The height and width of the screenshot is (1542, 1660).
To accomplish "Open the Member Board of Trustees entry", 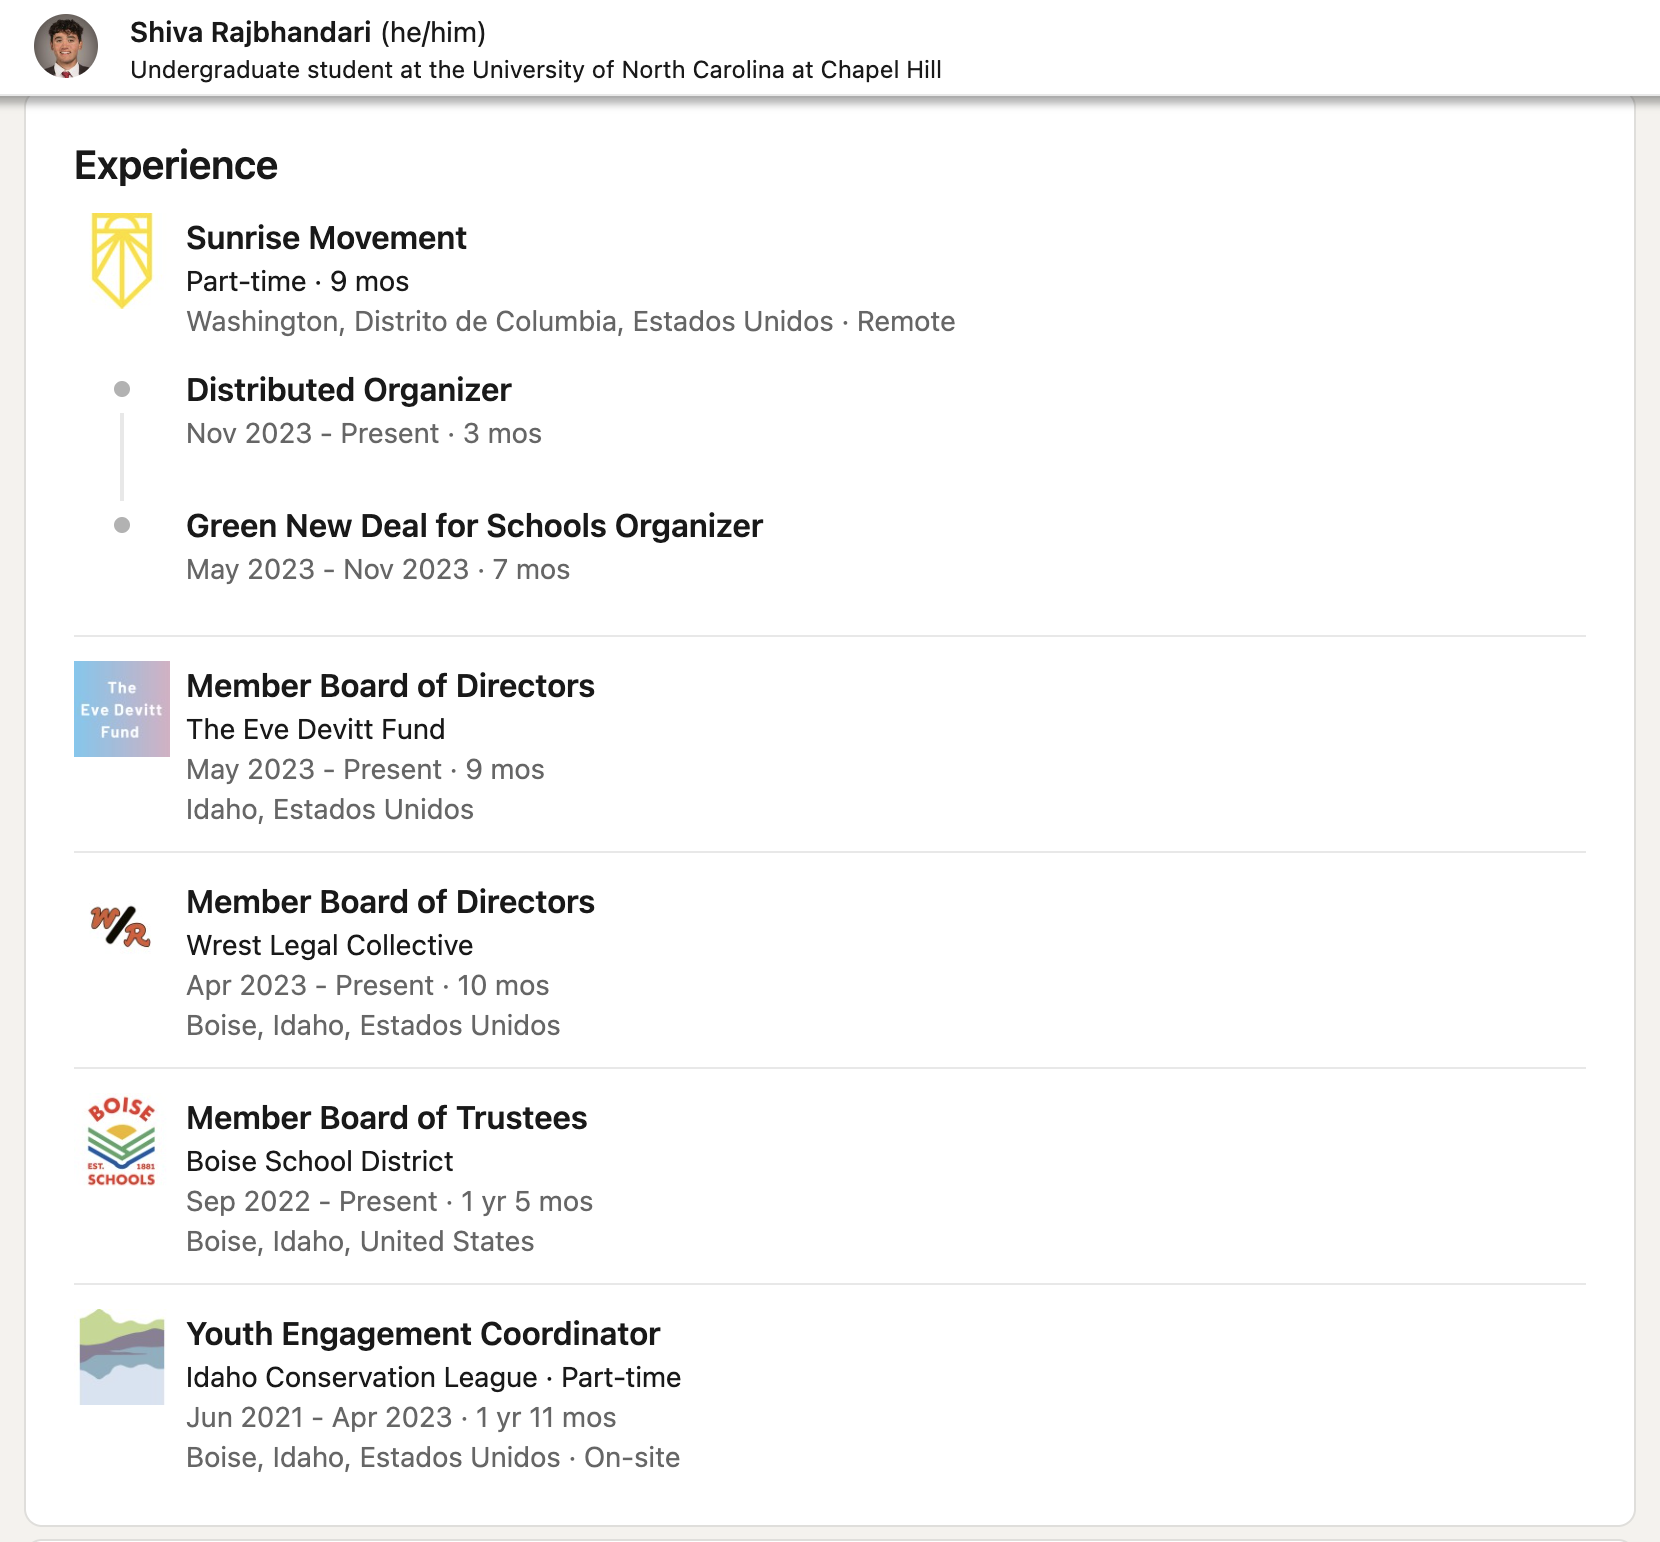I will [387, 1118].
